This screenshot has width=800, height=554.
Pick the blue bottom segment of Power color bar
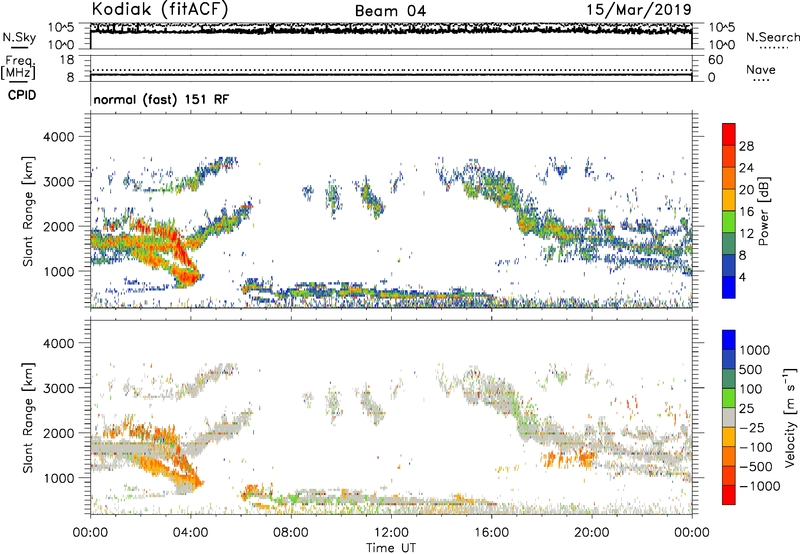(x=729, y=287)
